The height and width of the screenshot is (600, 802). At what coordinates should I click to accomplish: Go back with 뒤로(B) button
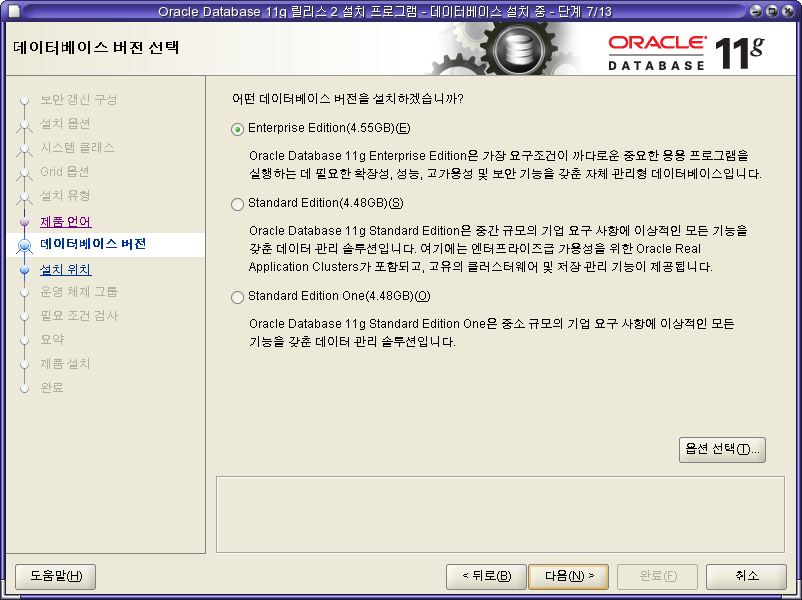point(486,576)
